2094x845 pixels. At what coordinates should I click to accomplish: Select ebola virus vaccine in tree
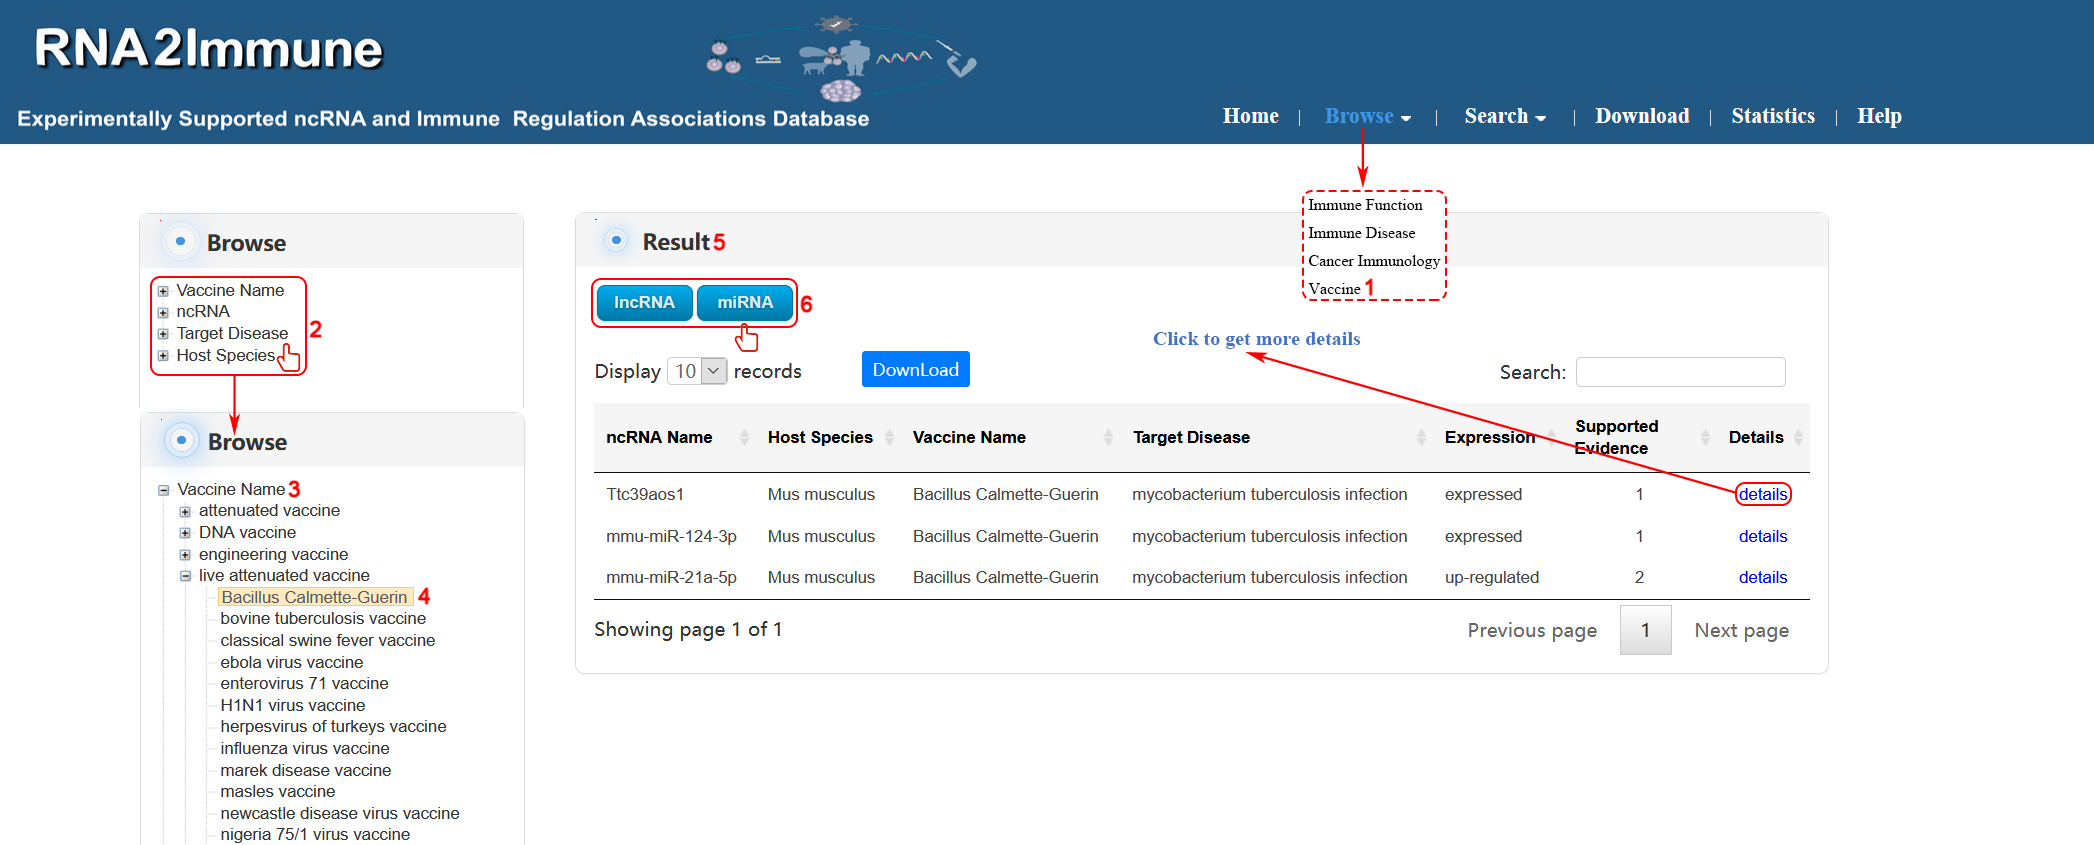291,662
